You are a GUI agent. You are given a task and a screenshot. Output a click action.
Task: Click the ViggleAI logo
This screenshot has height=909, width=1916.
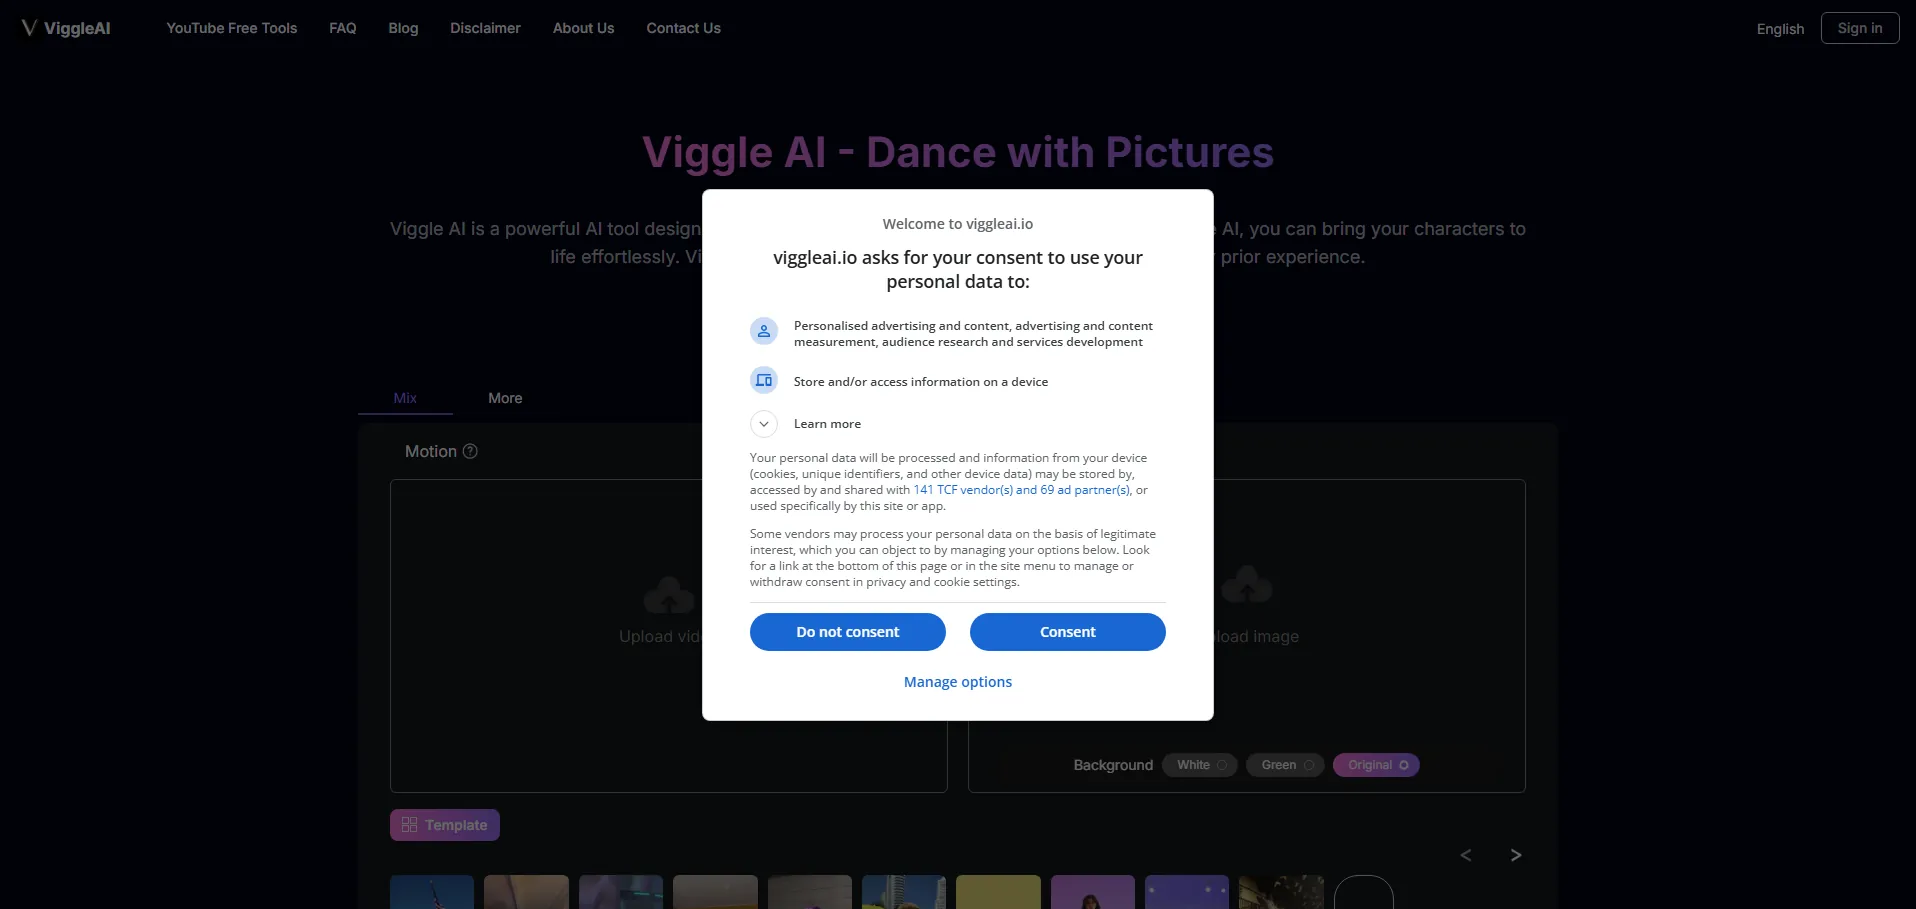[x=66, y=28]
